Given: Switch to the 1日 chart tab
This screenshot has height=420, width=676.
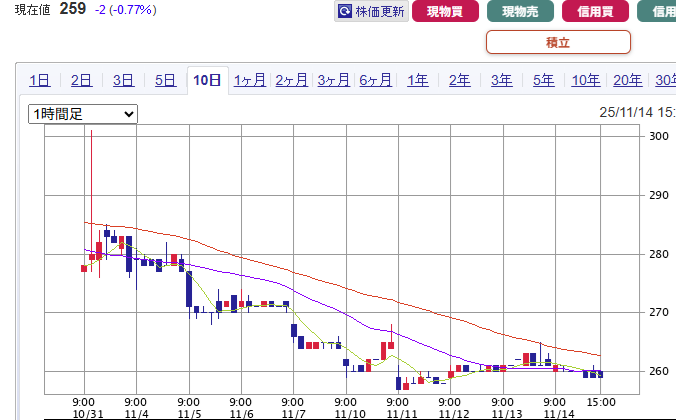Looking at the screenshot, I should point(40,81).
